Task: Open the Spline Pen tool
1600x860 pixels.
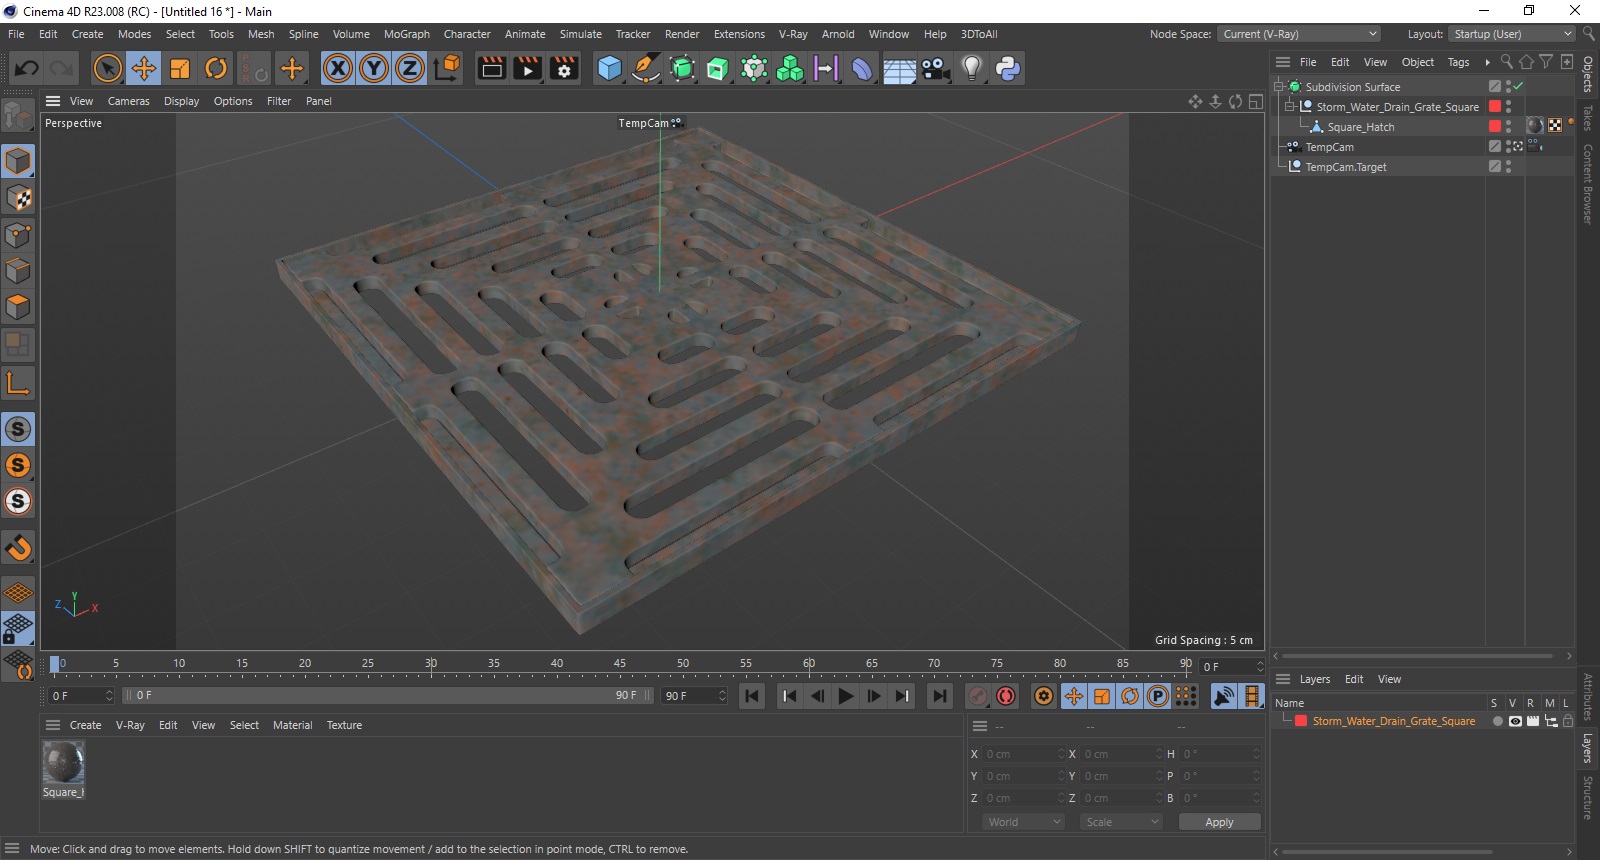Action: [646, 68]
